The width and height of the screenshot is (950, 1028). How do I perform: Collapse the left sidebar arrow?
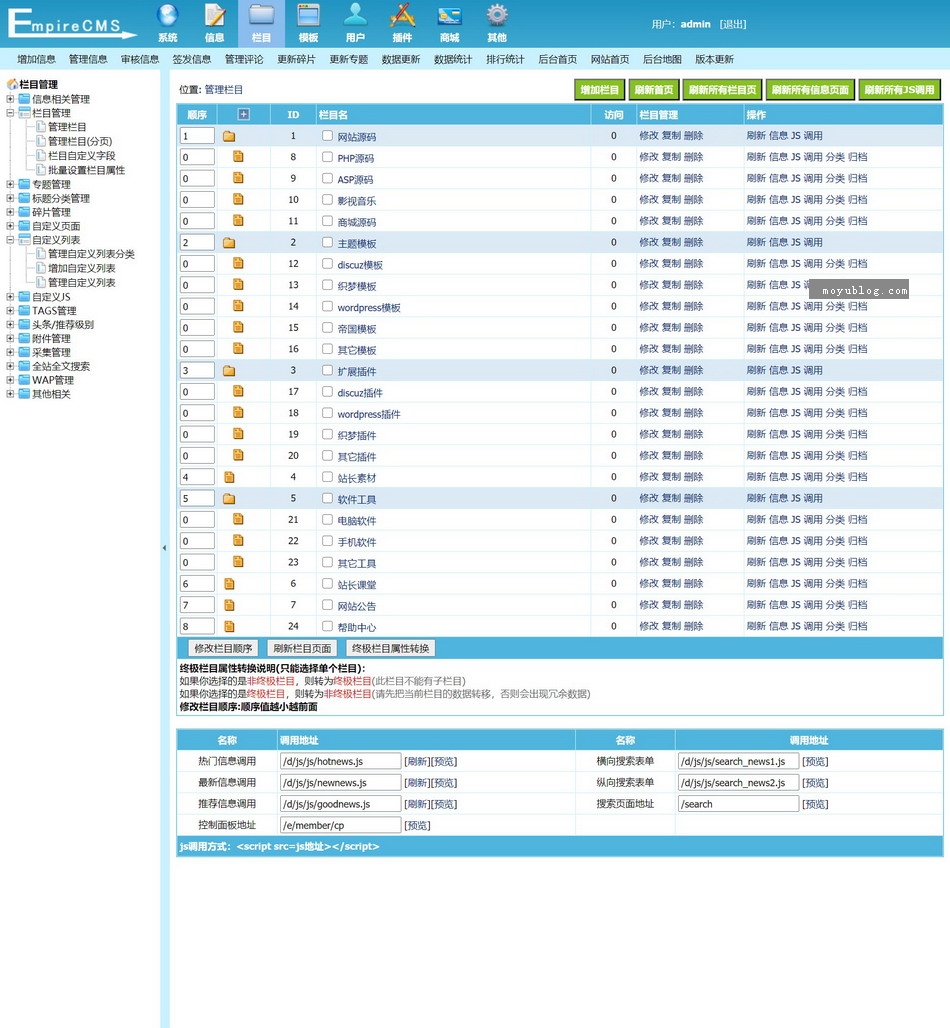[164, 548]
